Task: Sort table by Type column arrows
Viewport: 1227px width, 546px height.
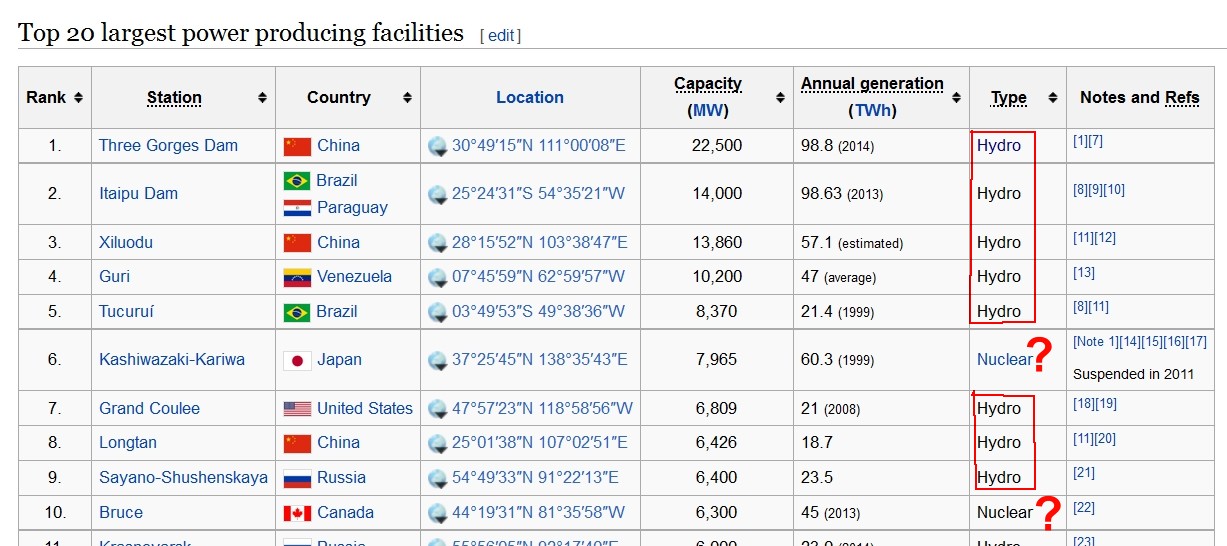Action: tap(1052, 97)
